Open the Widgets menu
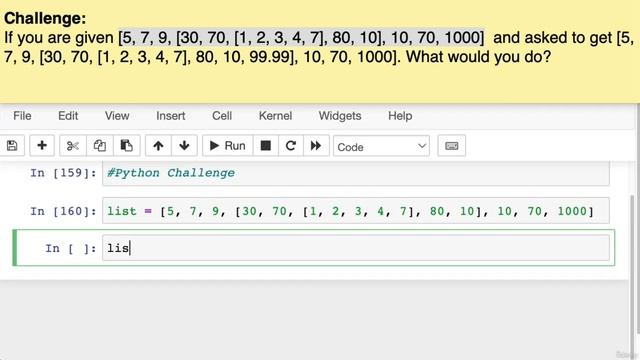This screenshot has height=360, width=640. [340, 116]
